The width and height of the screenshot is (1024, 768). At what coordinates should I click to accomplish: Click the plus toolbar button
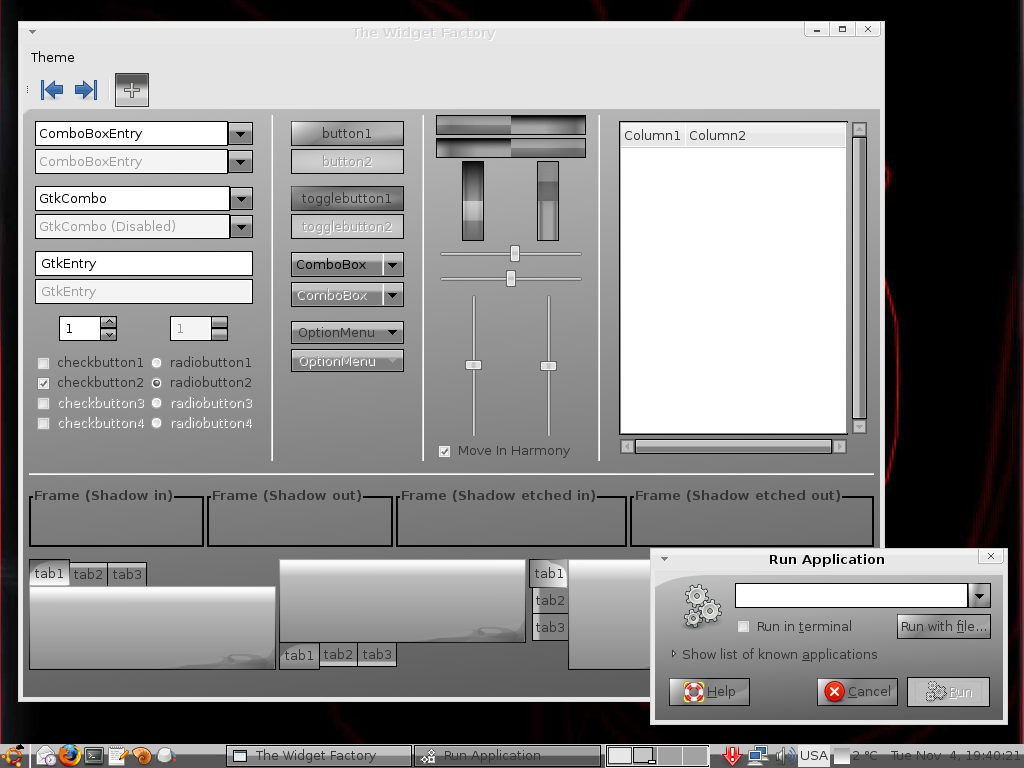(x=132, y=89)
